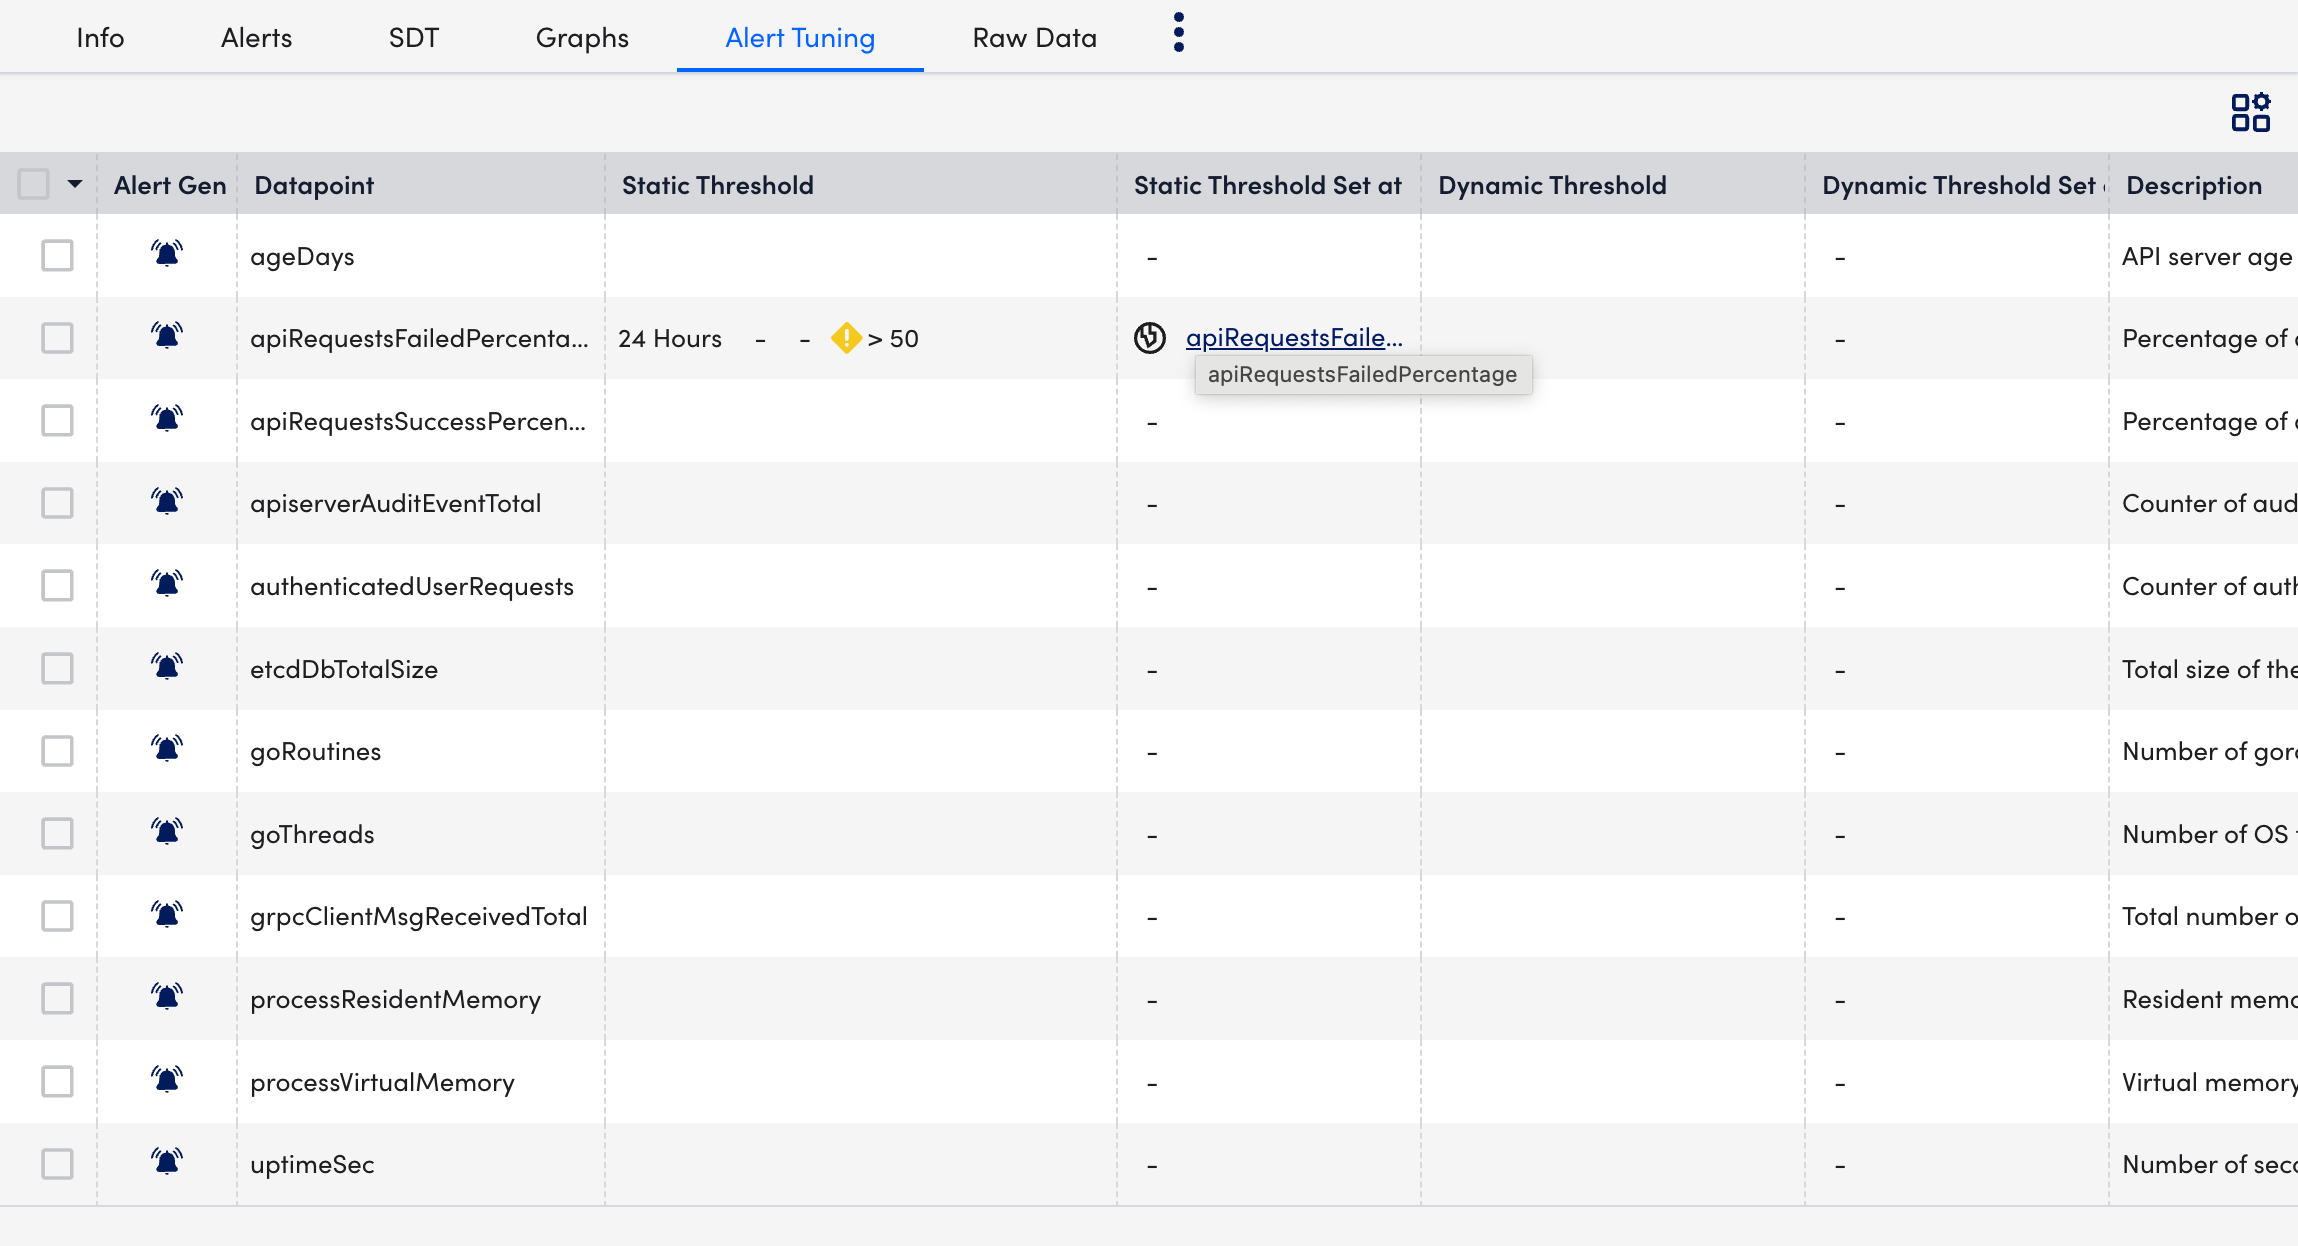Click the dynamic threshold sync icon for apiRequestsFailed
The width and height of the screenshot is (2298, 1246).
point(1152,338)
